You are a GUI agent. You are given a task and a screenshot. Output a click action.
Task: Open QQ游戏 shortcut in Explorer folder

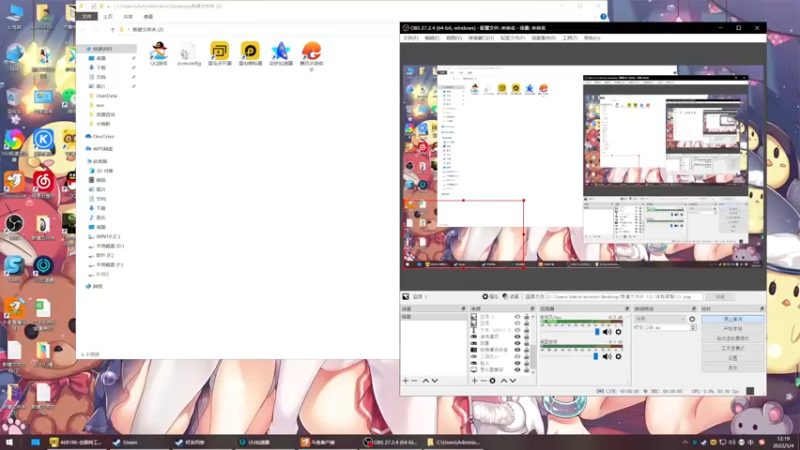pos(159,54)
